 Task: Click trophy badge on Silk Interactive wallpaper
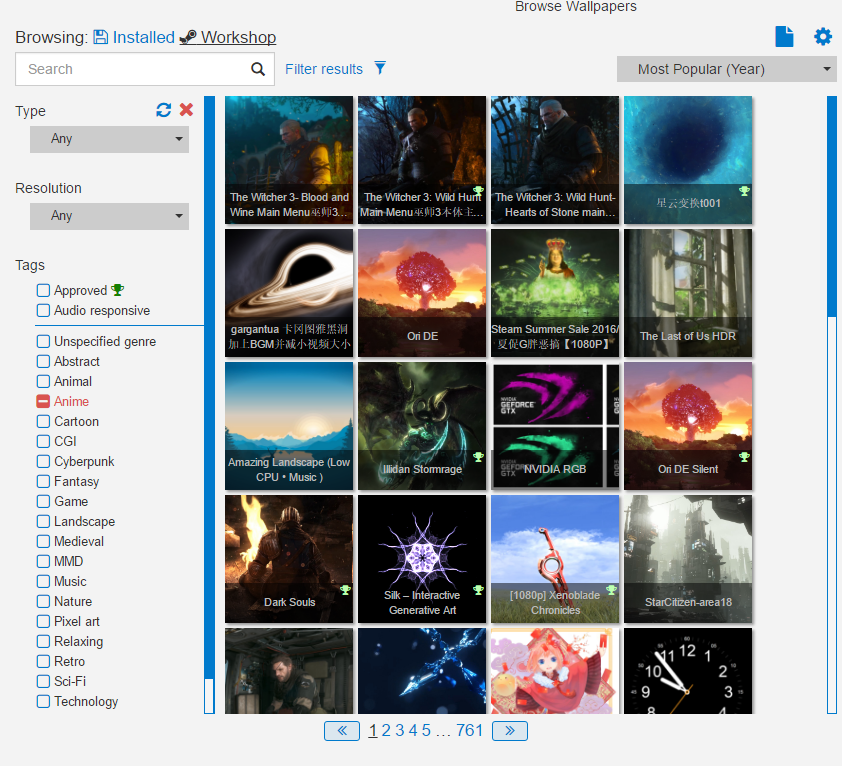[478, 590]
